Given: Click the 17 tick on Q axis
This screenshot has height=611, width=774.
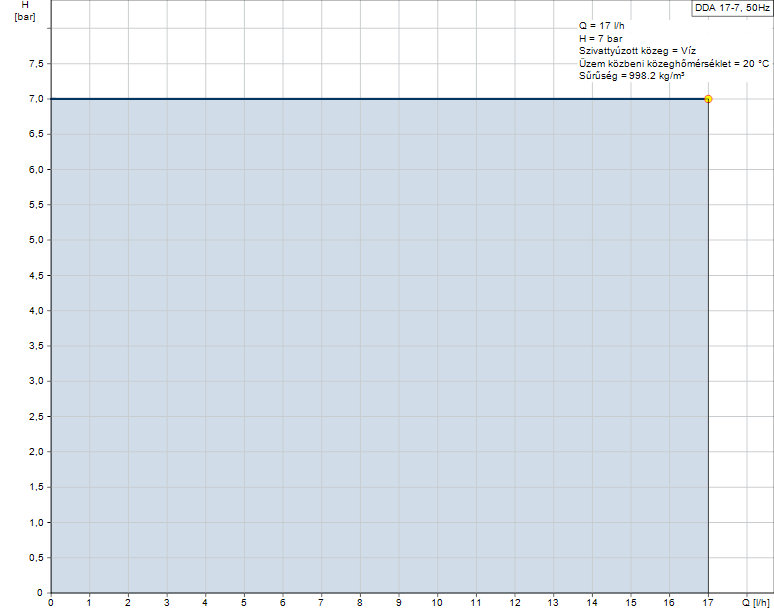Looking at the screenshot, I should click(708, 603).
